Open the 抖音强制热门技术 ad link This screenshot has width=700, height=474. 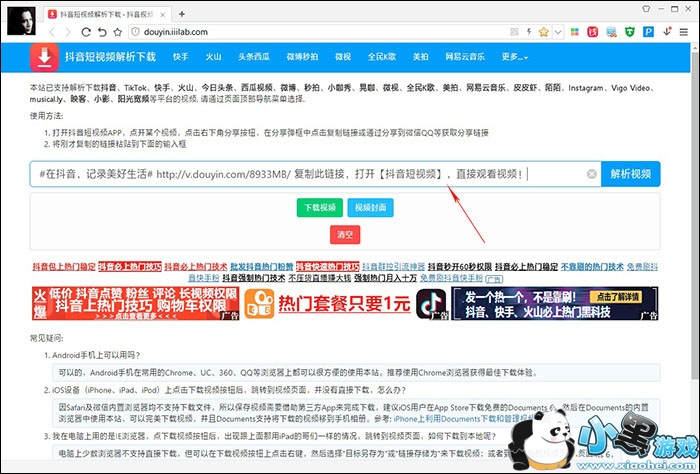pos(254,278)
